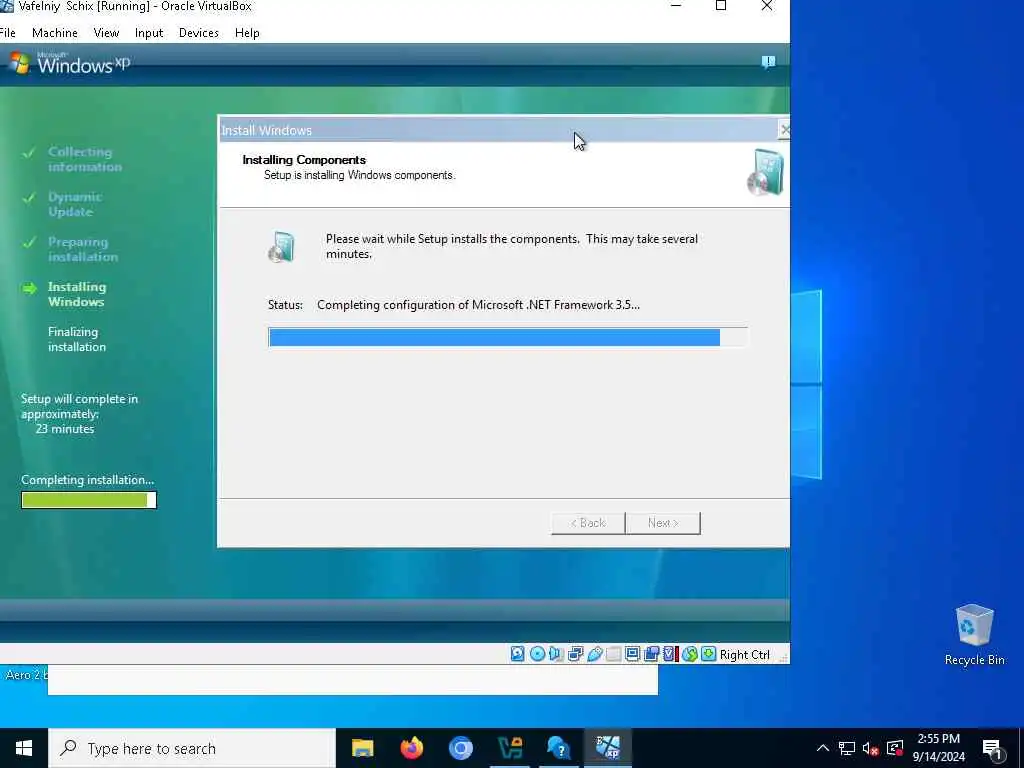Image resolution: width=1024 pixels, height=768 pixels.
Task: Click the hard disk activity icon in VirtualBox status bar
Action: [x=517, y=654]
